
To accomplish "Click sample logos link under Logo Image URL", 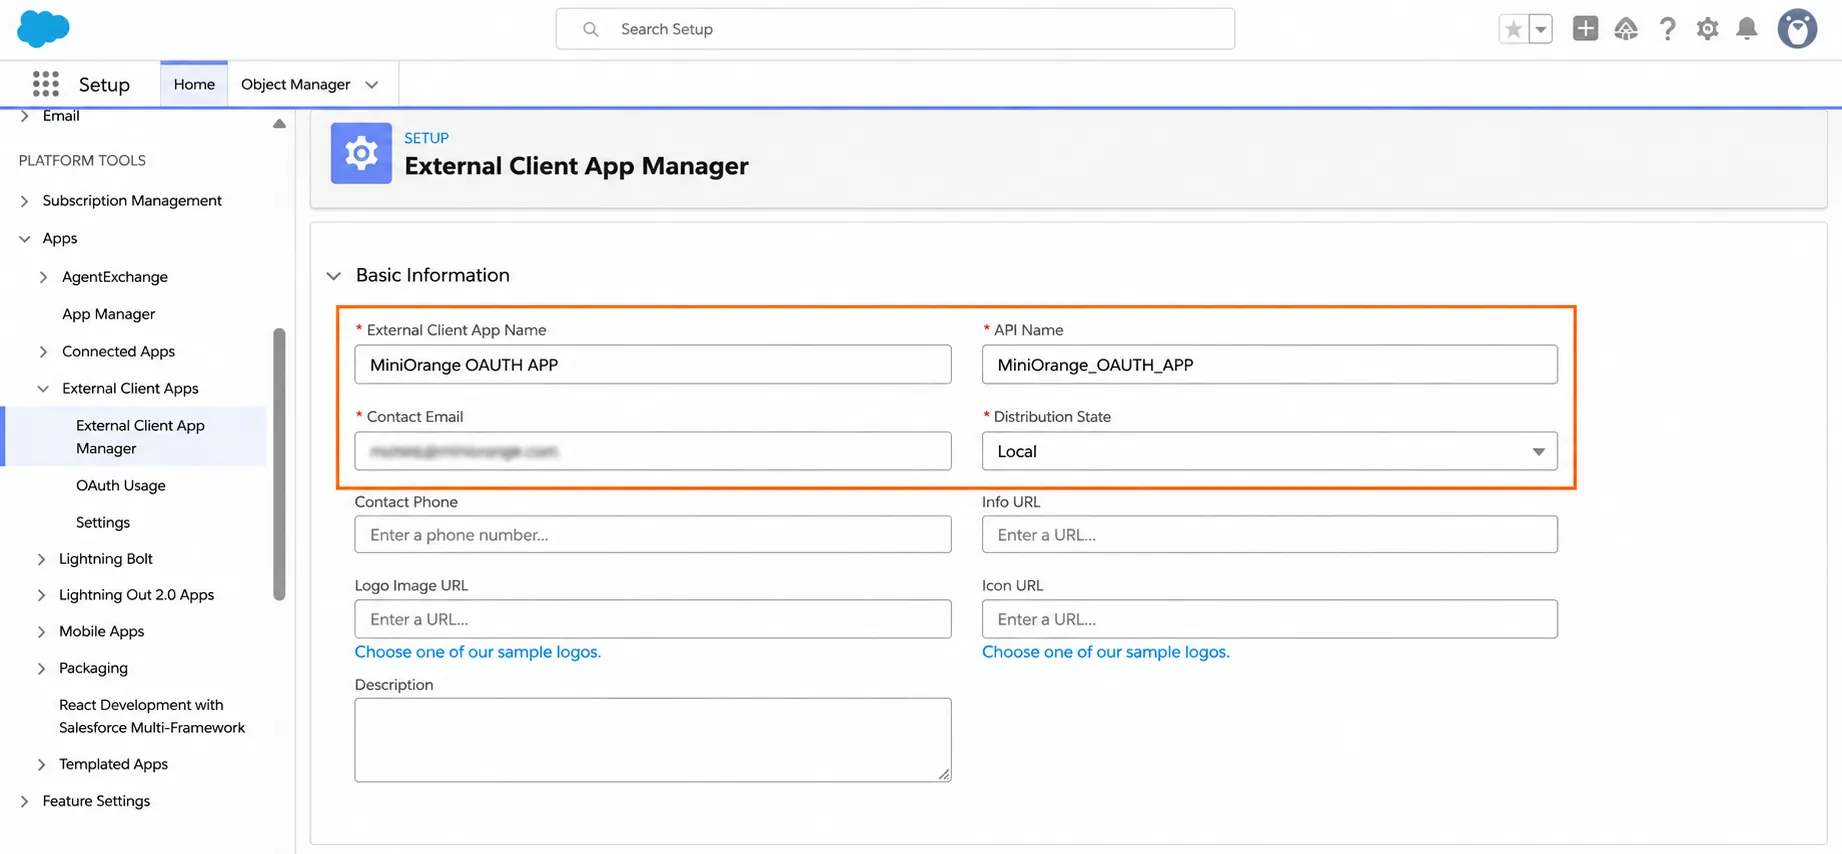I will [x=478, y=652].
